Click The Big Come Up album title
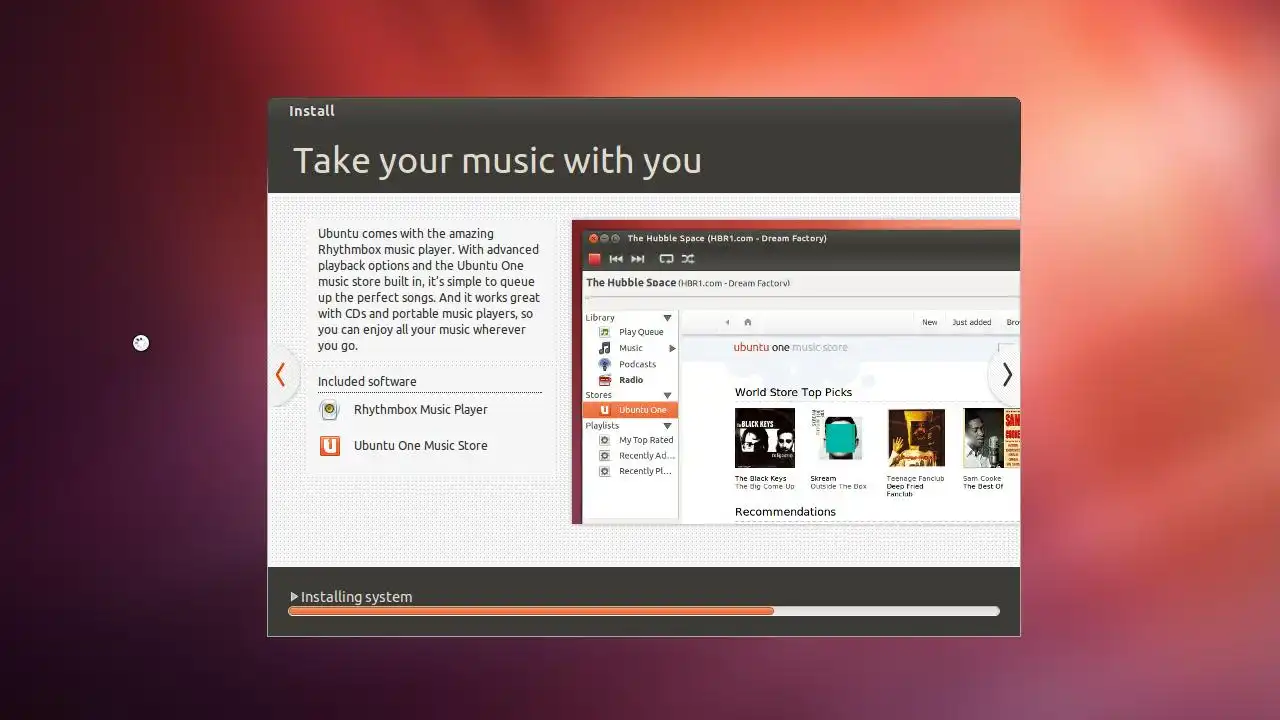 tap(765, 487)
